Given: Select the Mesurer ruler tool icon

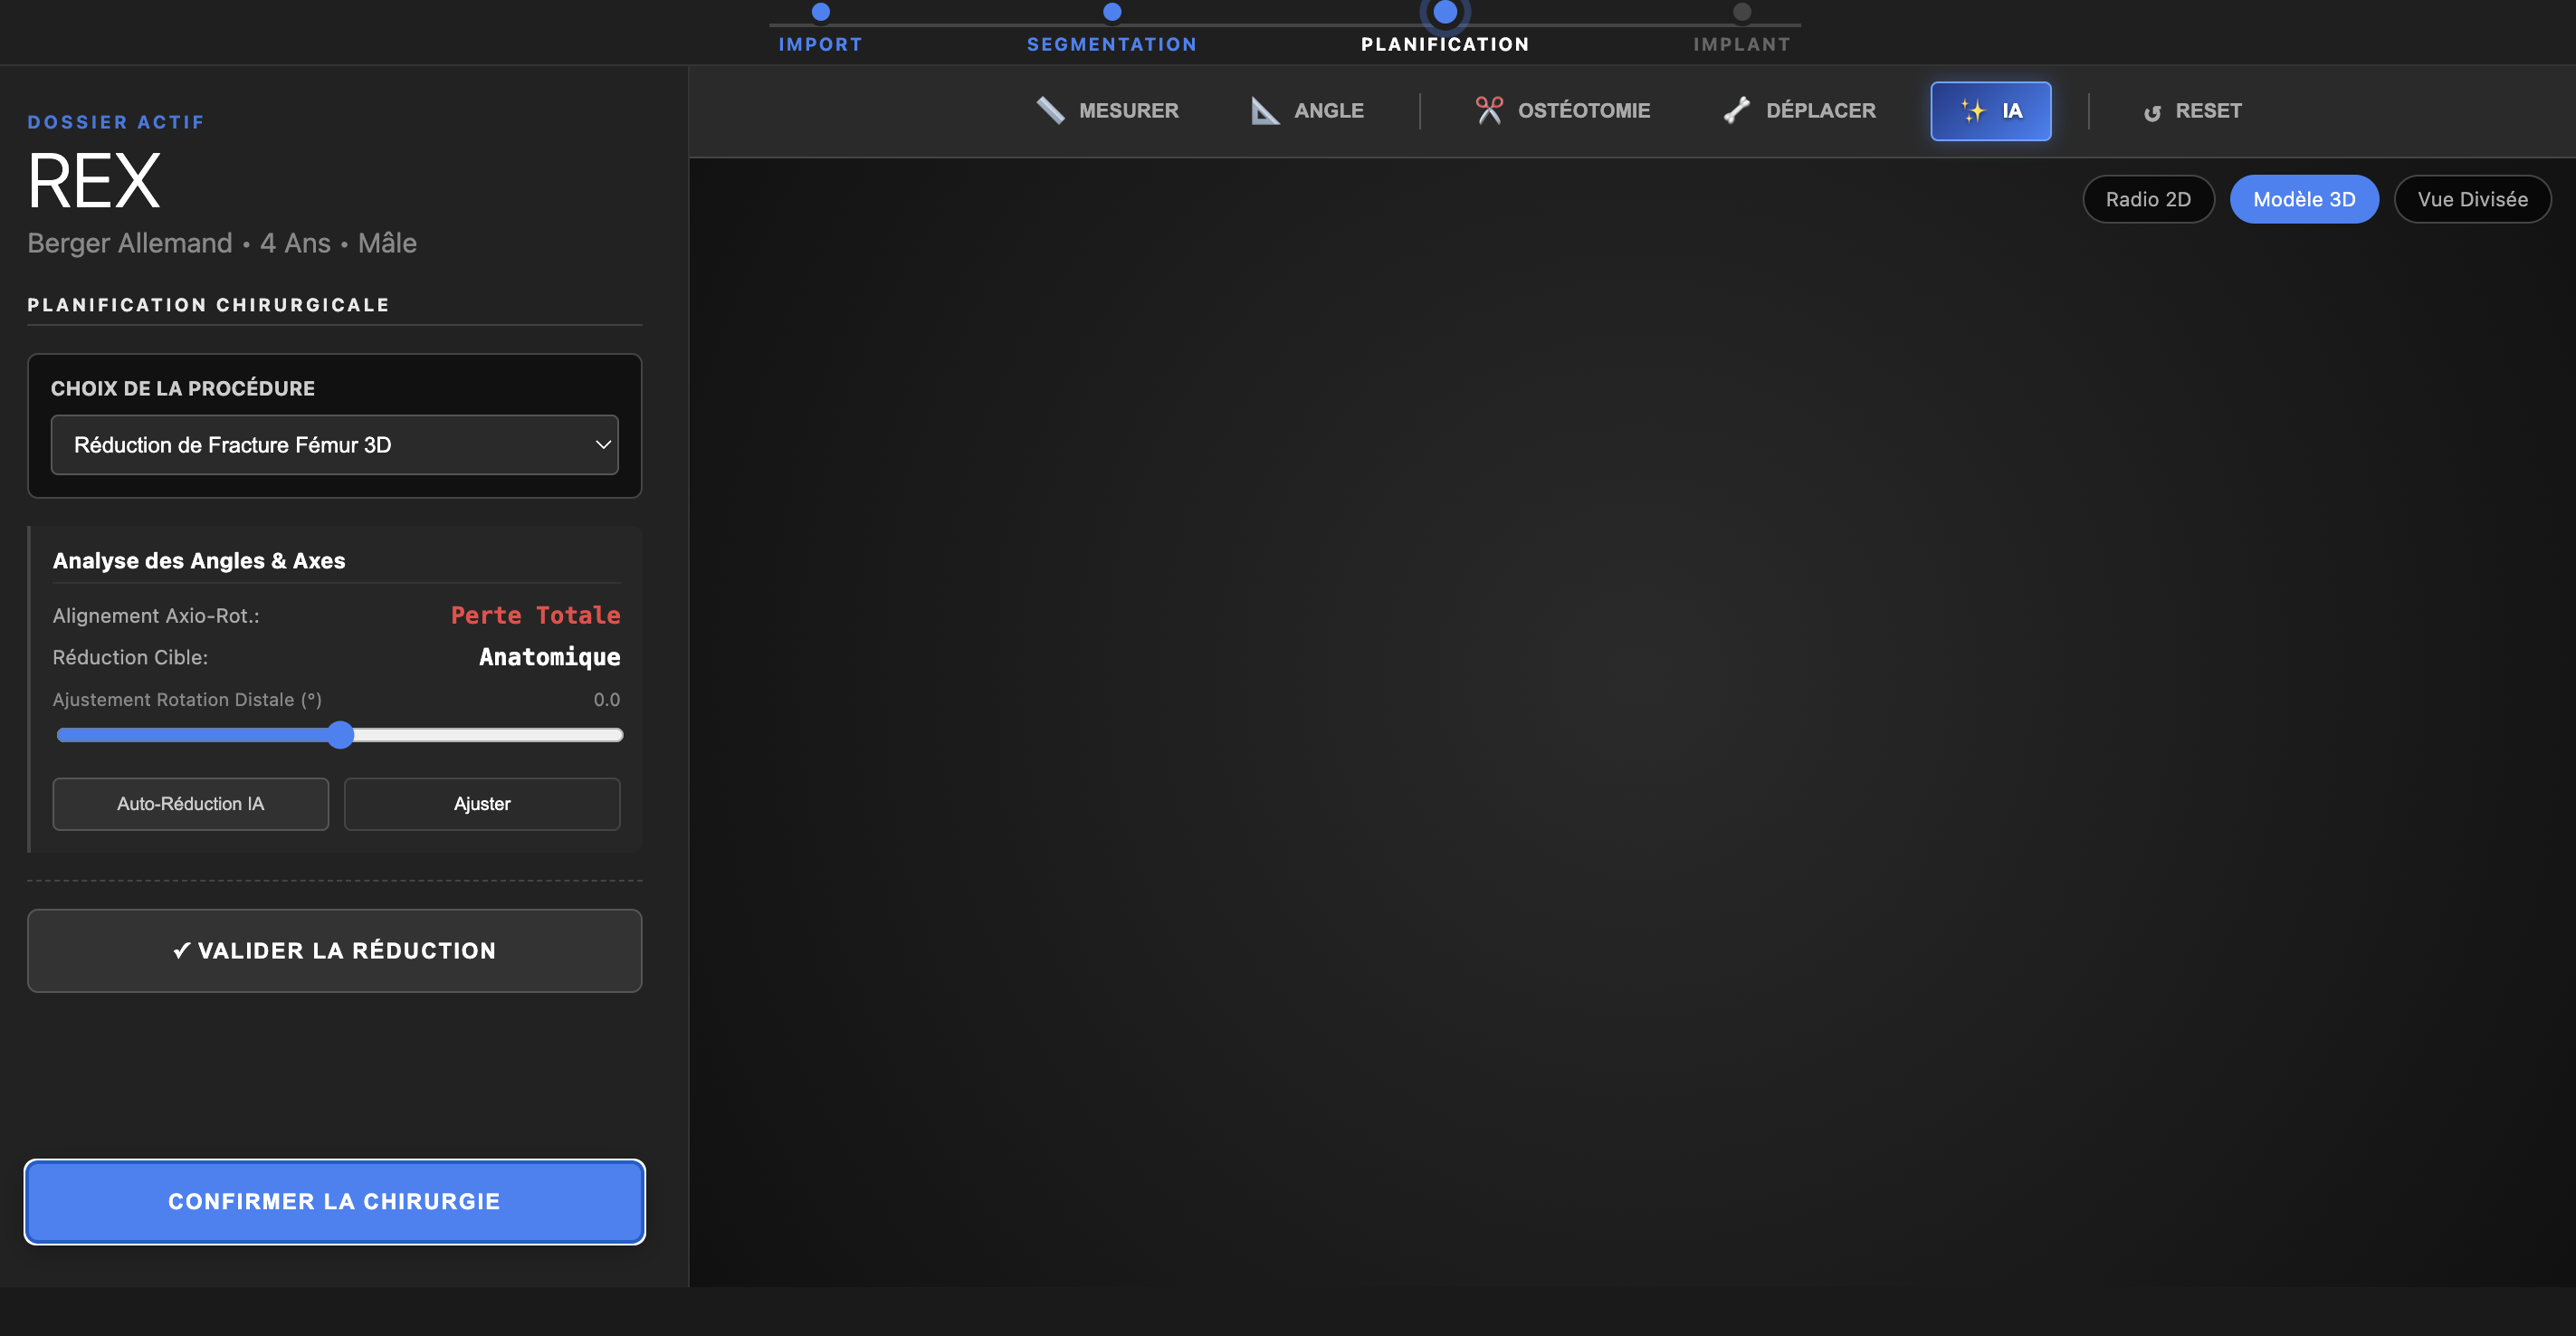Looking at the screenshot, I should tap(1050, 111).
